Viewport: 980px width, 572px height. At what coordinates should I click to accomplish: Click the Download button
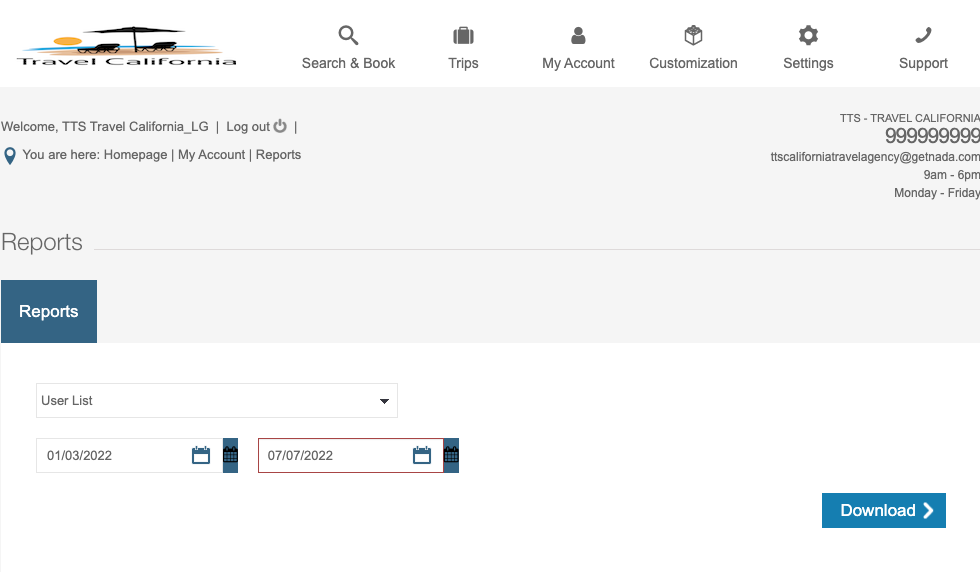point(883,510)
